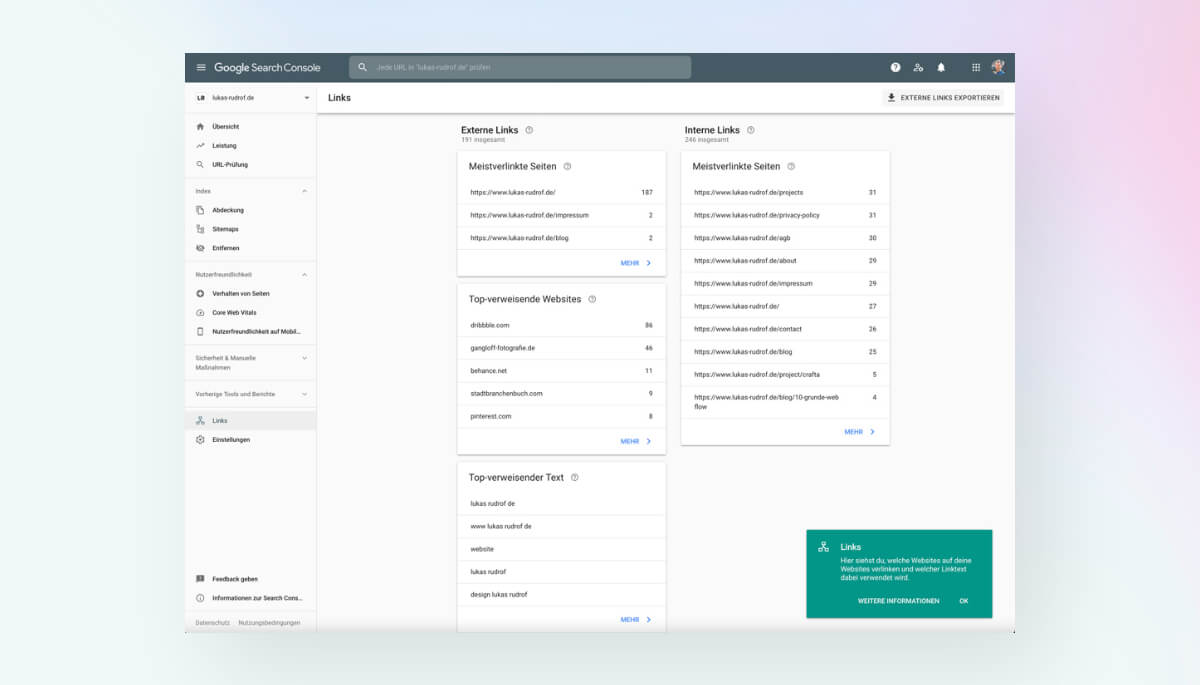Open the Google apps grid
The height and width of the screenshot is (685, 1200).
point(976,67)
